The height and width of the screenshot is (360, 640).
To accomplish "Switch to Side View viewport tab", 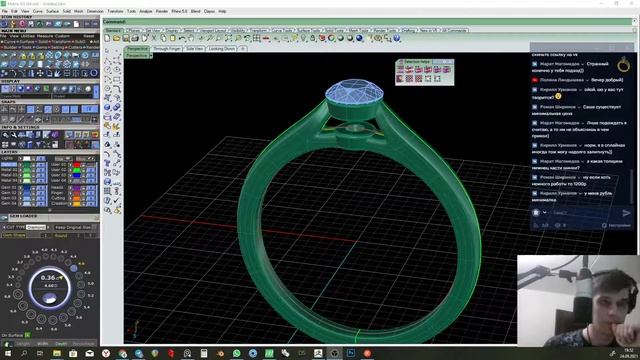I will tap(194, 49).
